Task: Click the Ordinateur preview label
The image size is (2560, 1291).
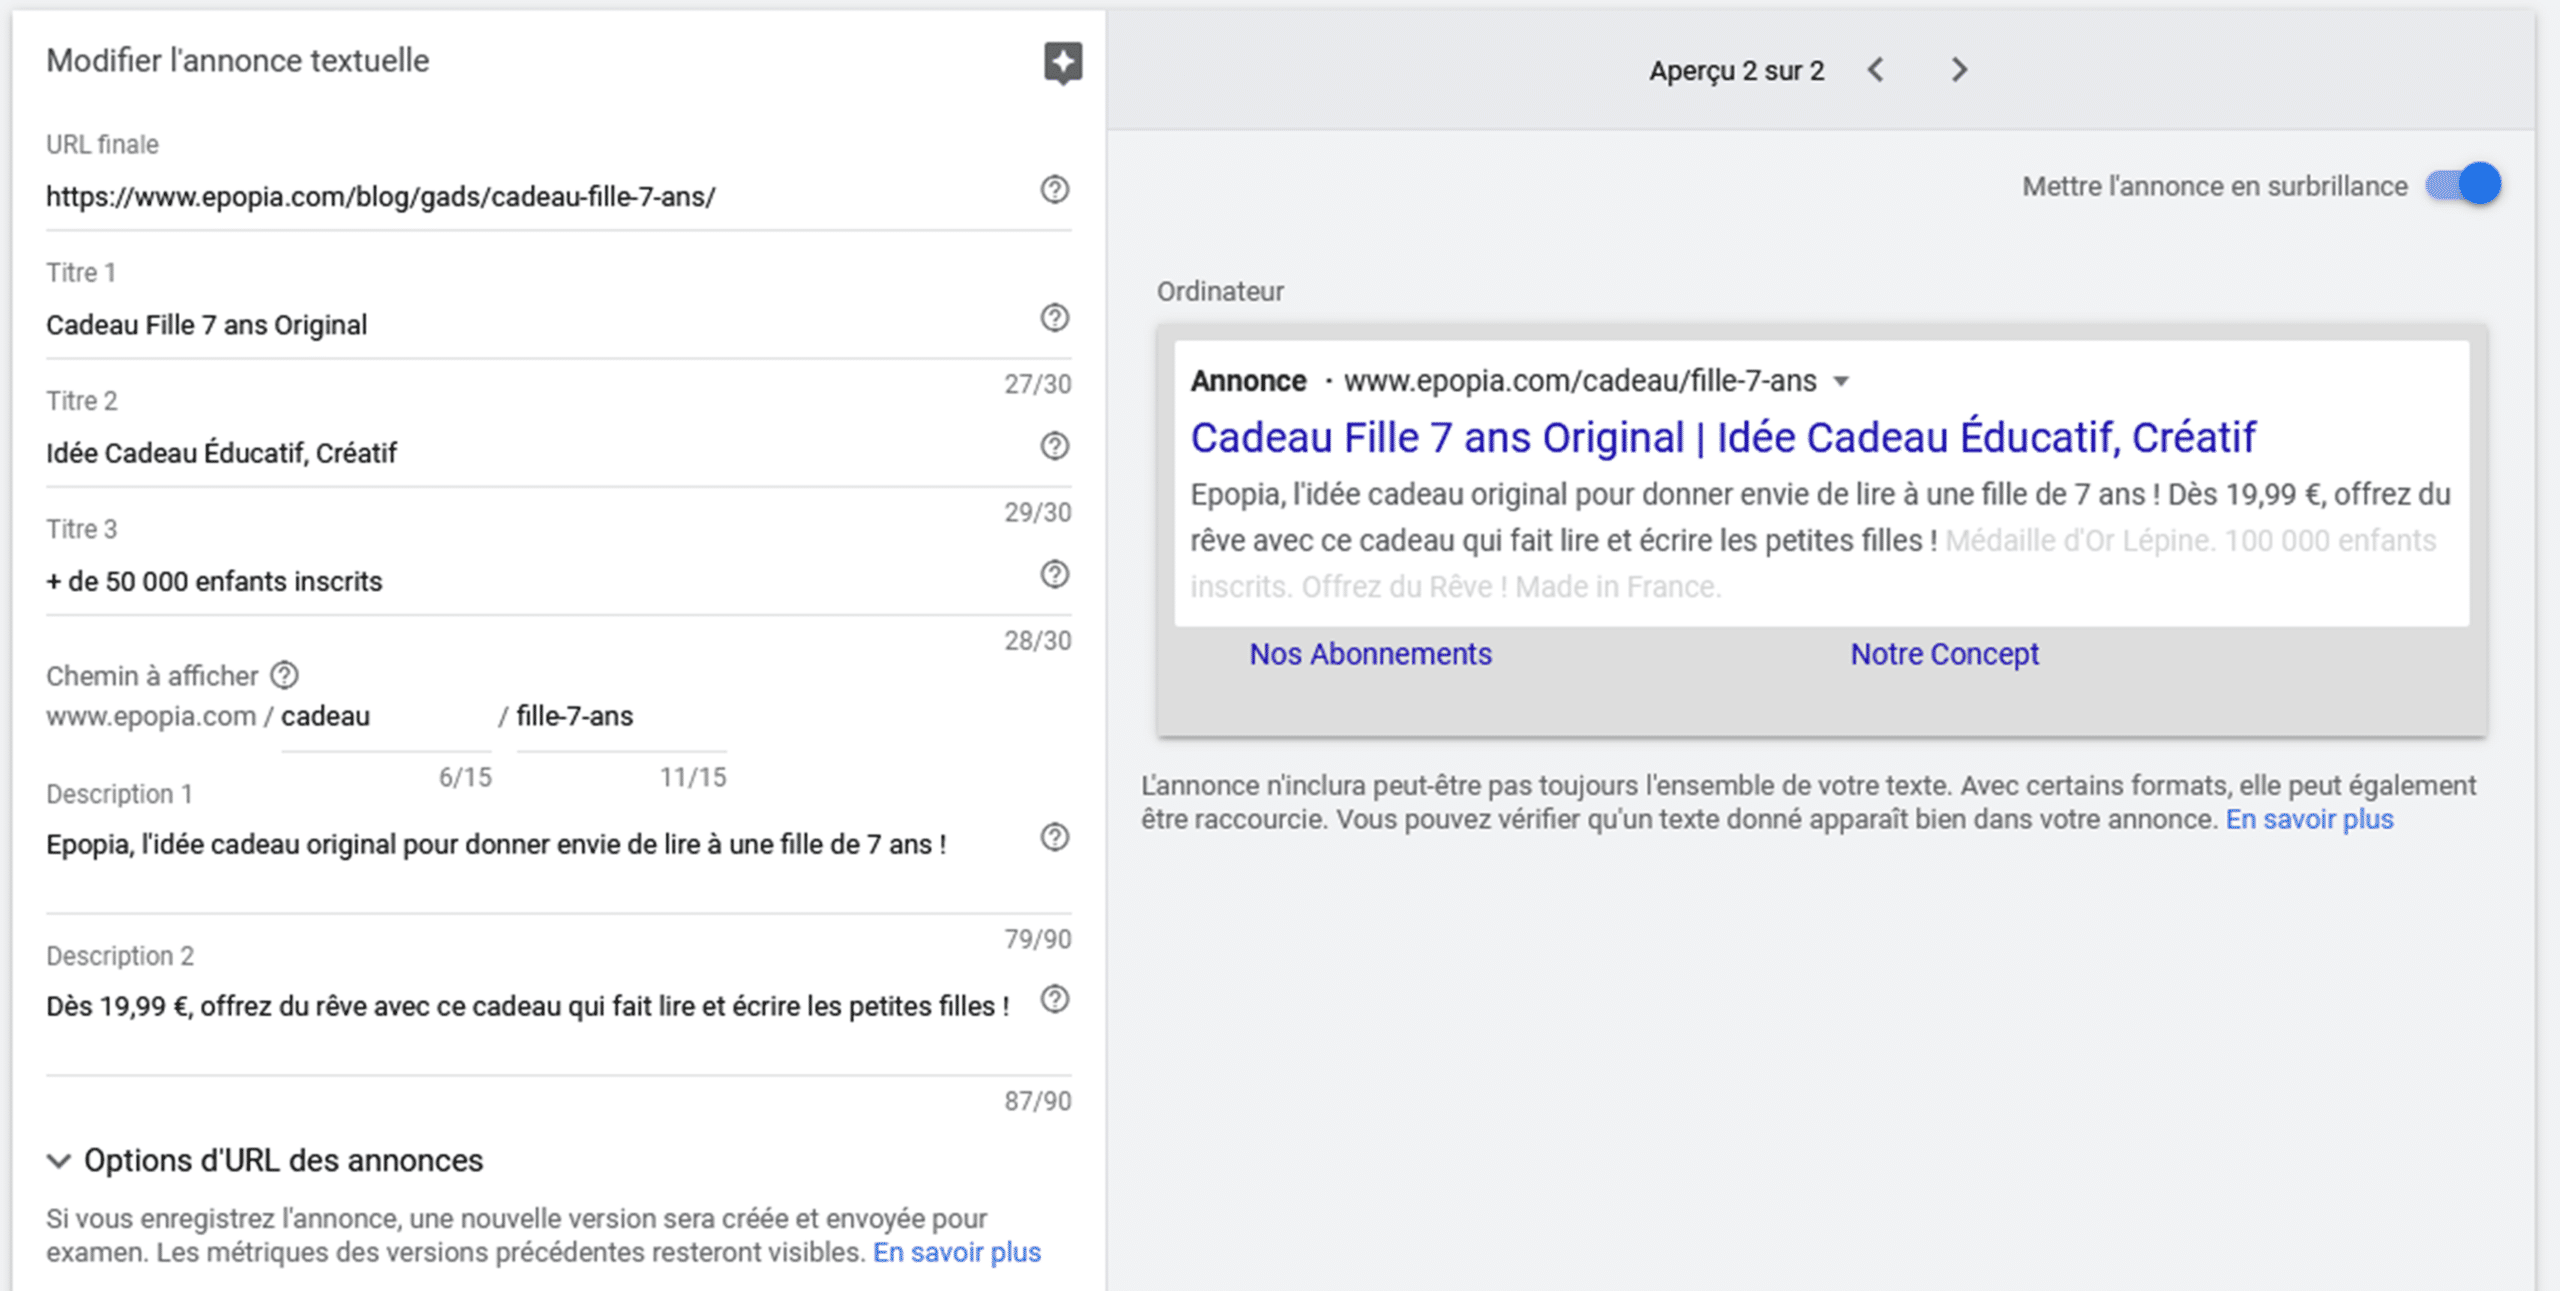Action: point(1220,291)
